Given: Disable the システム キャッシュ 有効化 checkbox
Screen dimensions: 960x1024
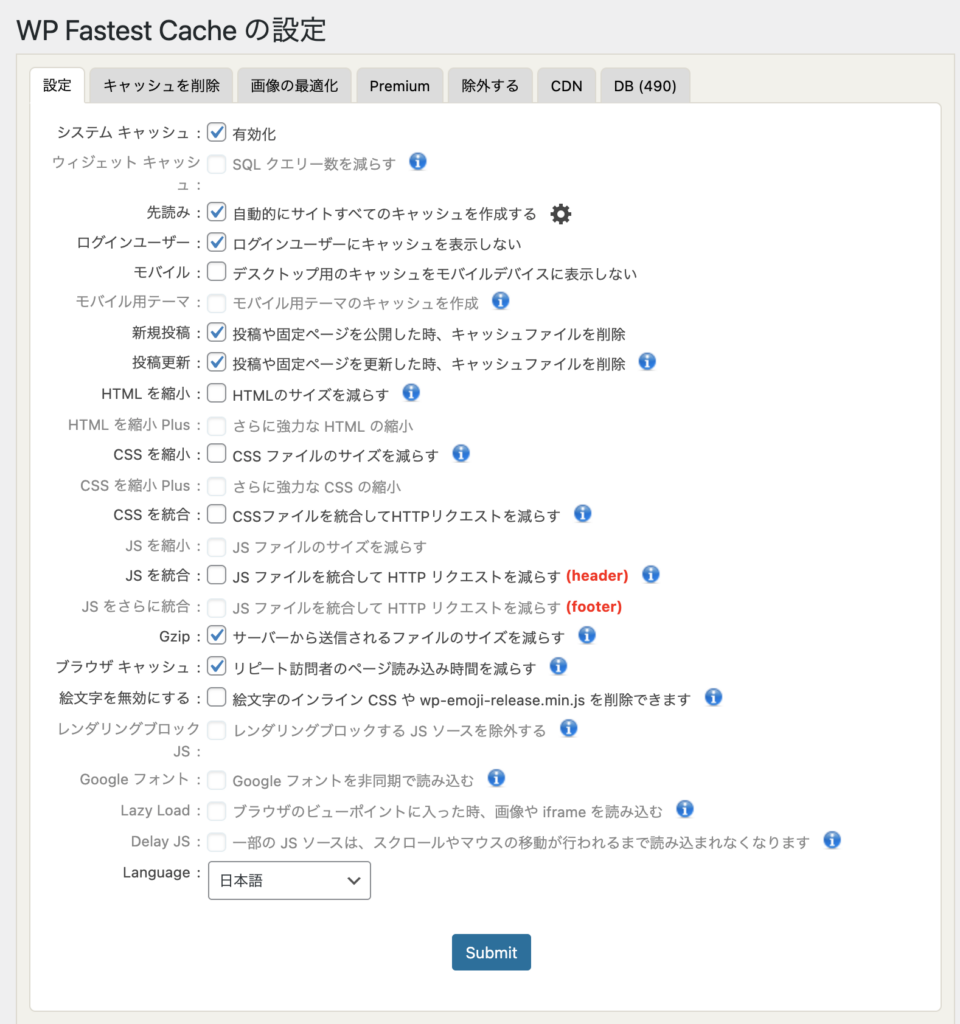Looking at the screenshot, I should 216,132.
